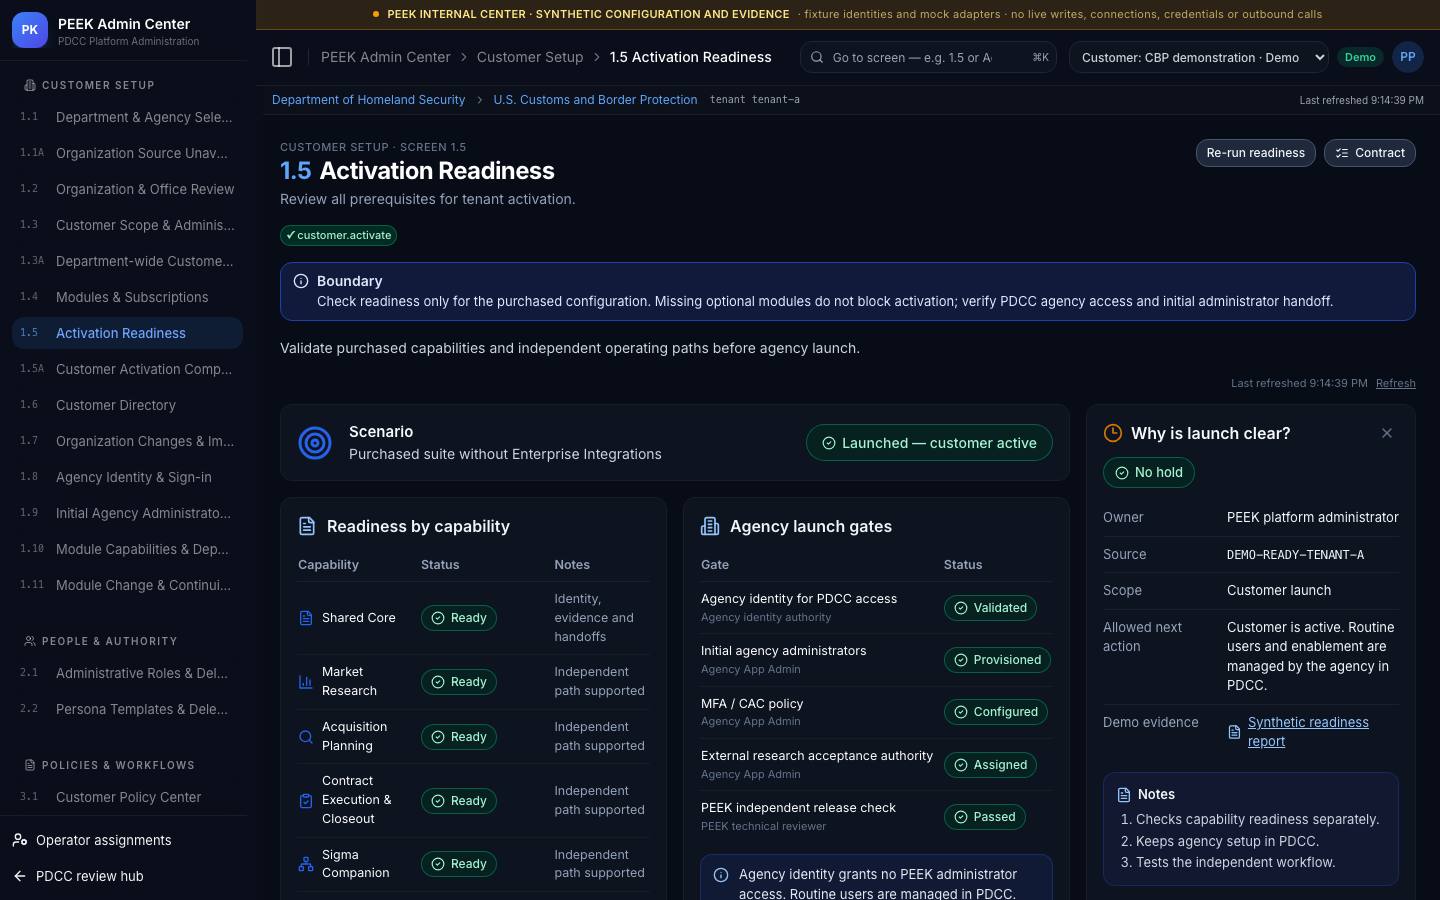Viewport: 1440px width, 900px height.
Task: Click the Refresh link
Action: 1396,383
